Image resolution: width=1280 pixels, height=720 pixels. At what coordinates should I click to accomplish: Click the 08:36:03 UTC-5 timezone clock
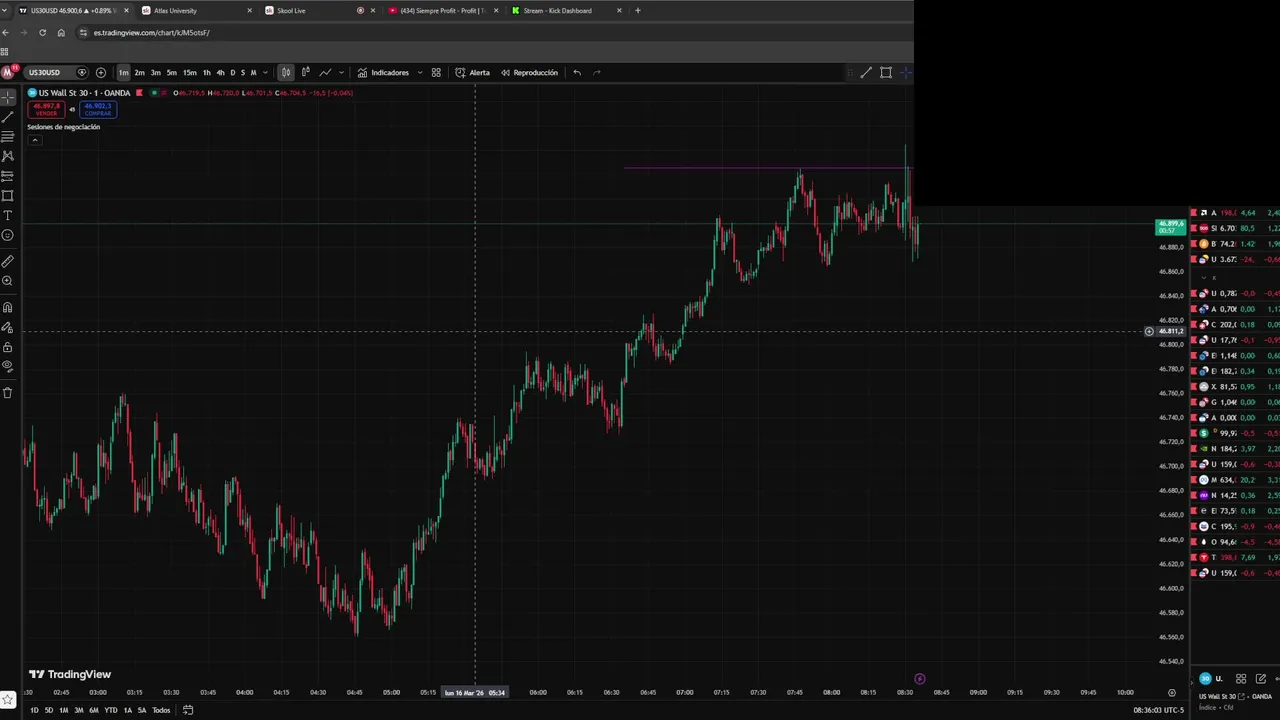1159,710
